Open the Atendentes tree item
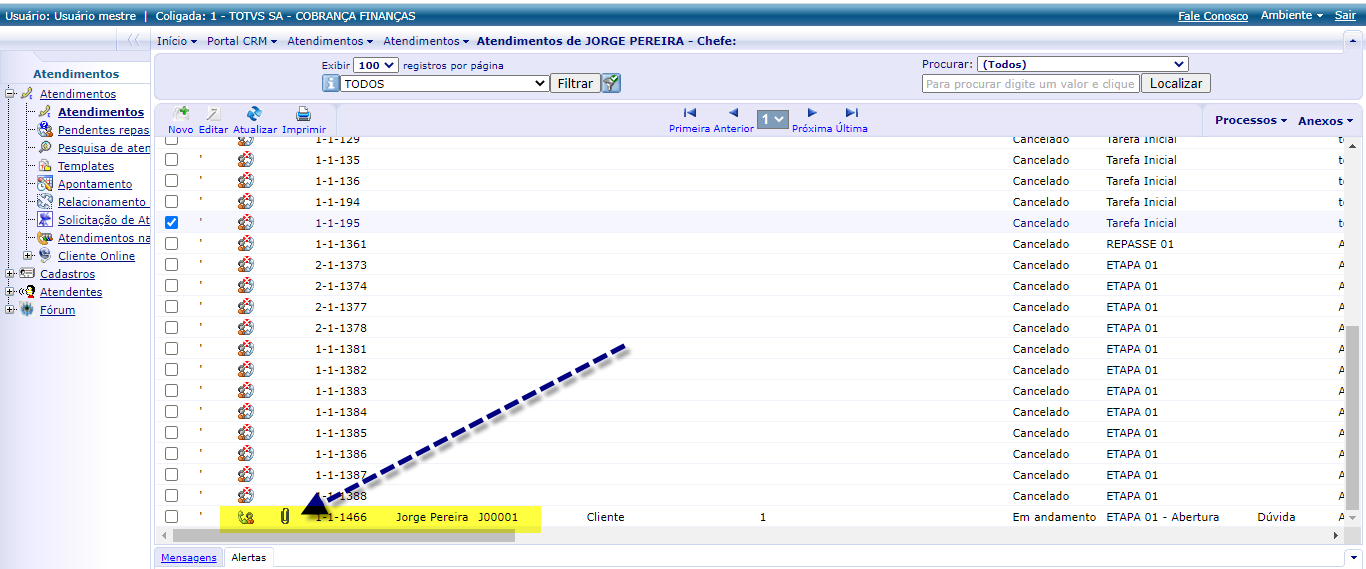The width and height of the screenshot is (1366, 569). pyautogui.click(x=71, y=292)
